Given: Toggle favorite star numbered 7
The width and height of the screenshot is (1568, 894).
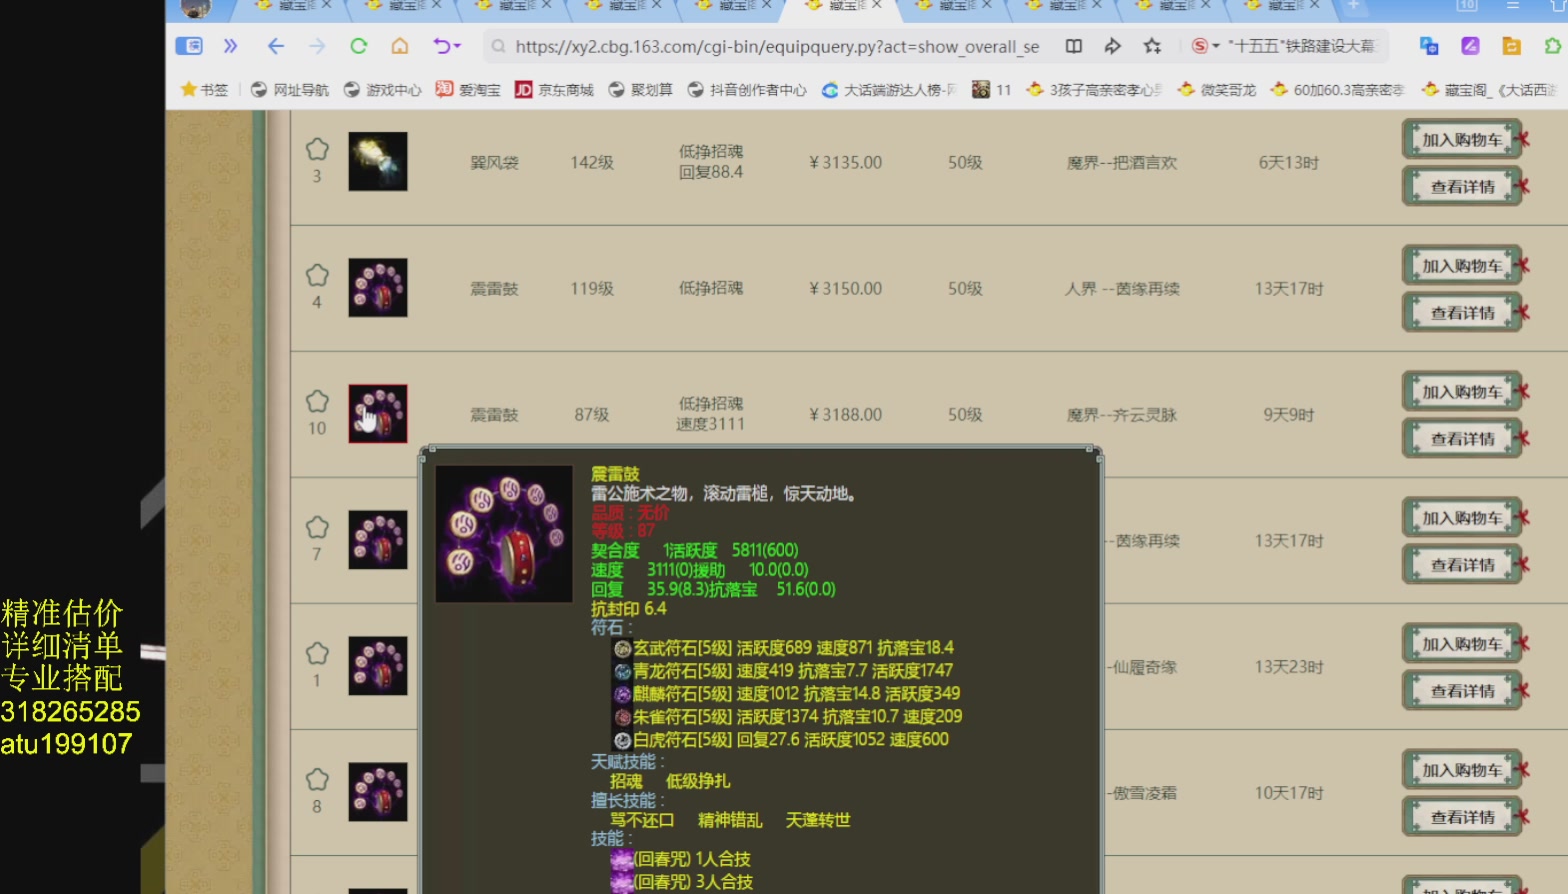Looking at the screenshot, I should click(x=317, y=528).
